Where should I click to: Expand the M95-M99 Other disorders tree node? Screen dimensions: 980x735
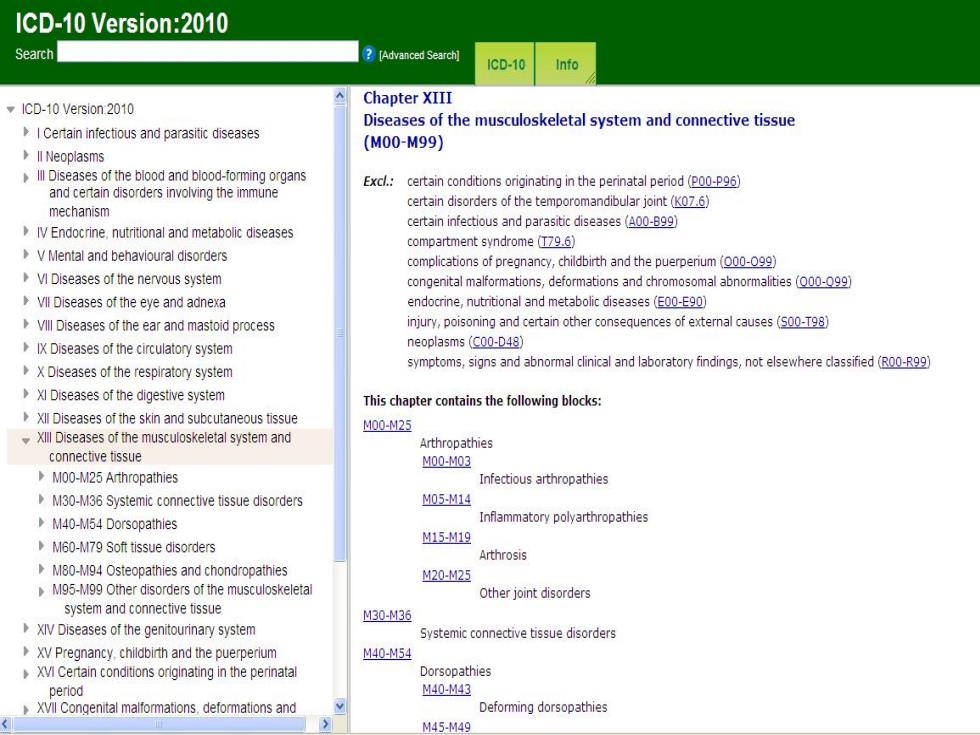41,591
